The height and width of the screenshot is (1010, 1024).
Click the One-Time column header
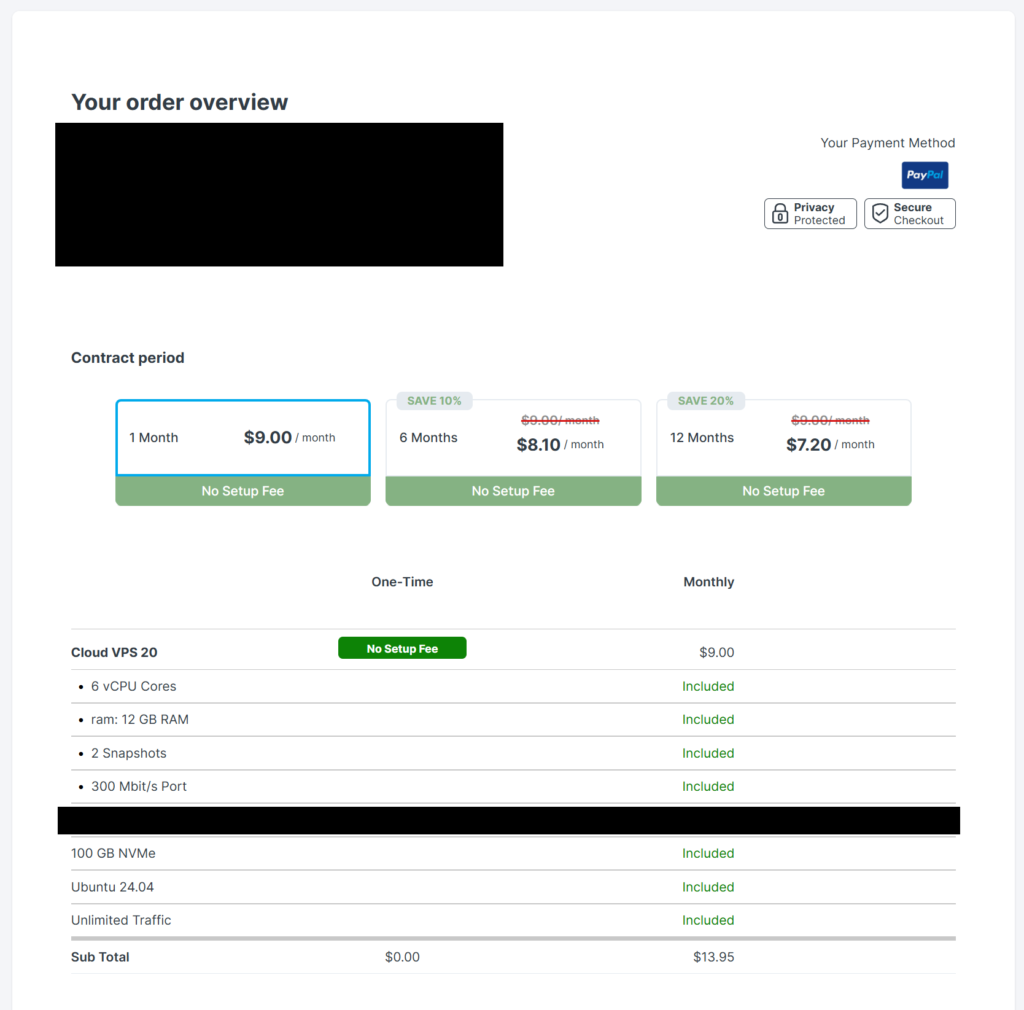pyautogui.click(x=402, y=582)
